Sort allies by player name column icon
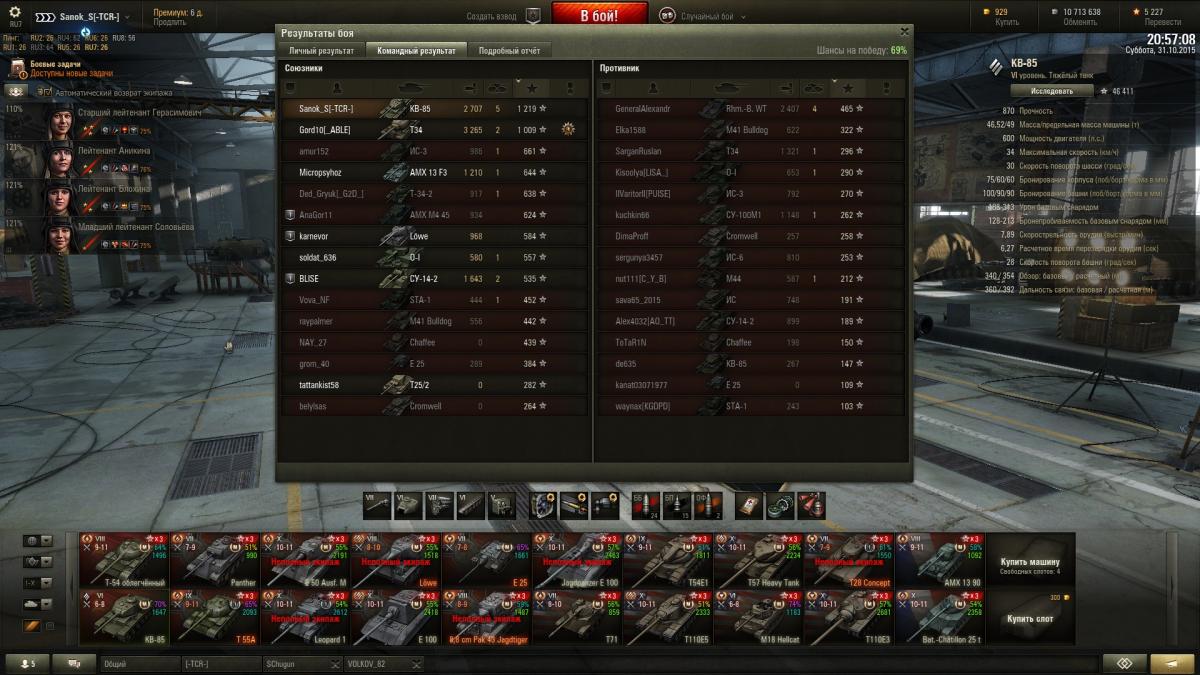The image size is (1200, 675). click(x=337, y=88)
